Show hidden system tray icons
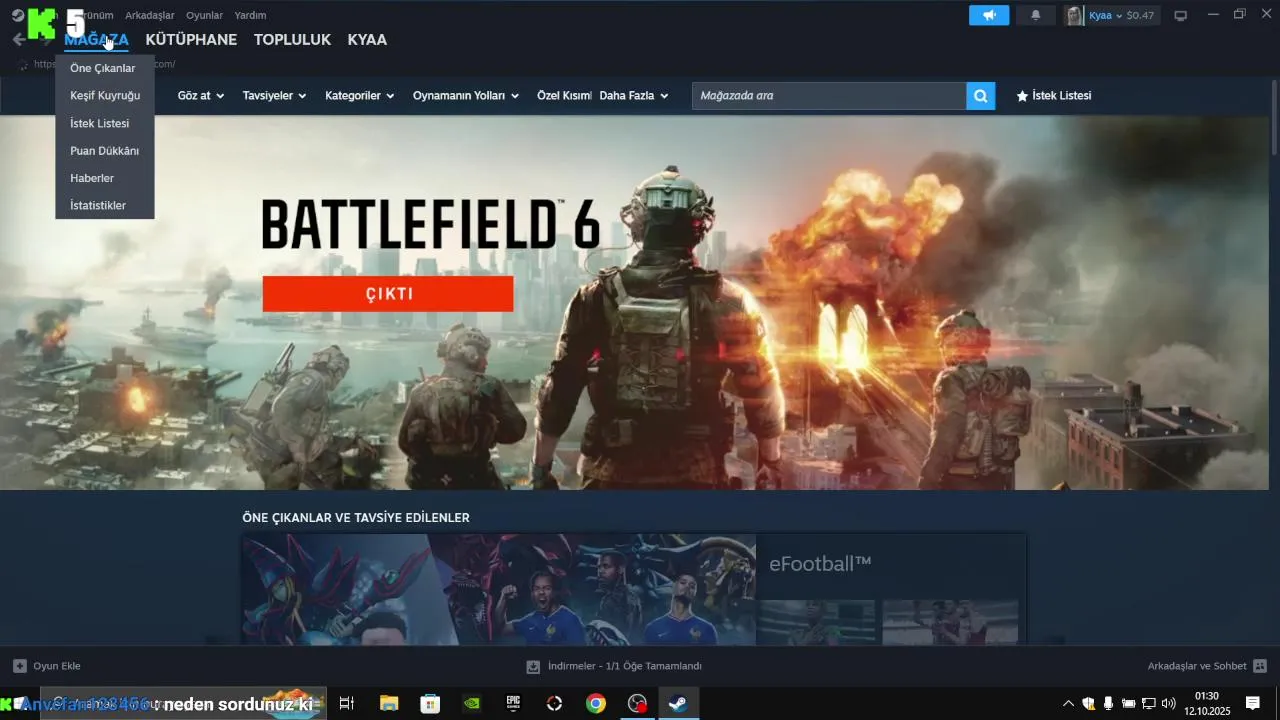This screenshot has width=1280, height=720. (1068, 704)
